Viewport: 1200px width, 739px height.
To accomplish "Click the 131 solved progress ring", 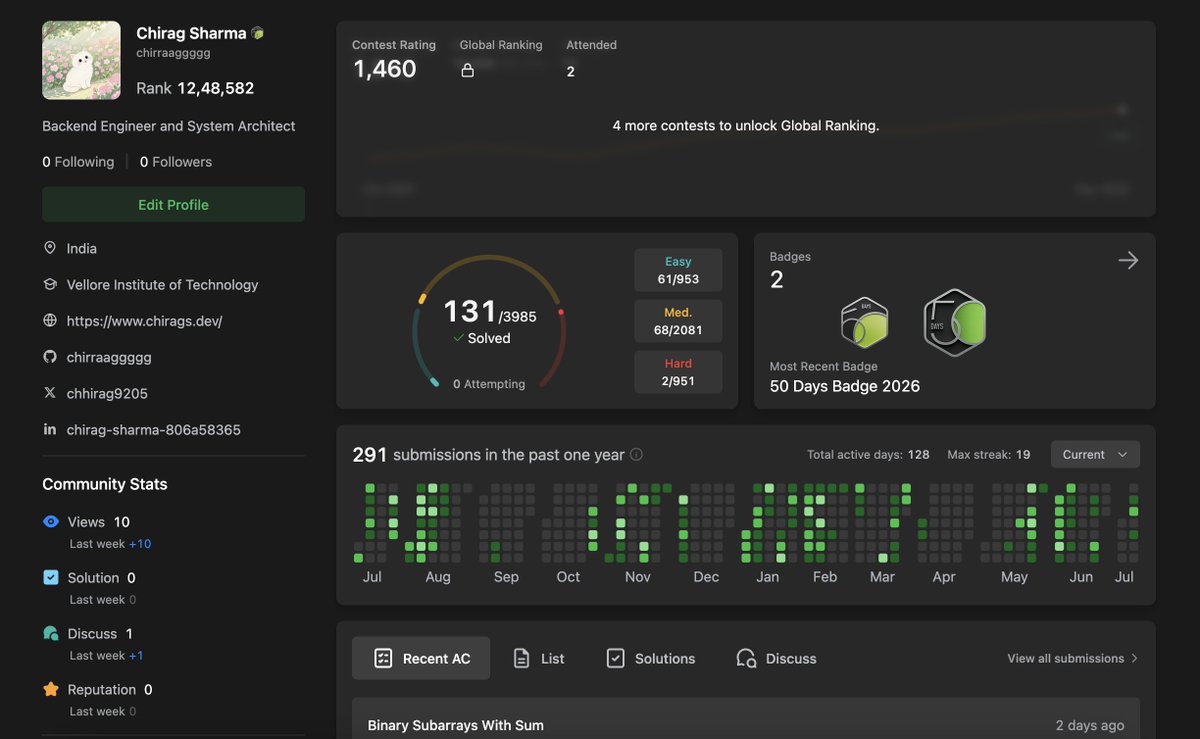I will point(489,322).
